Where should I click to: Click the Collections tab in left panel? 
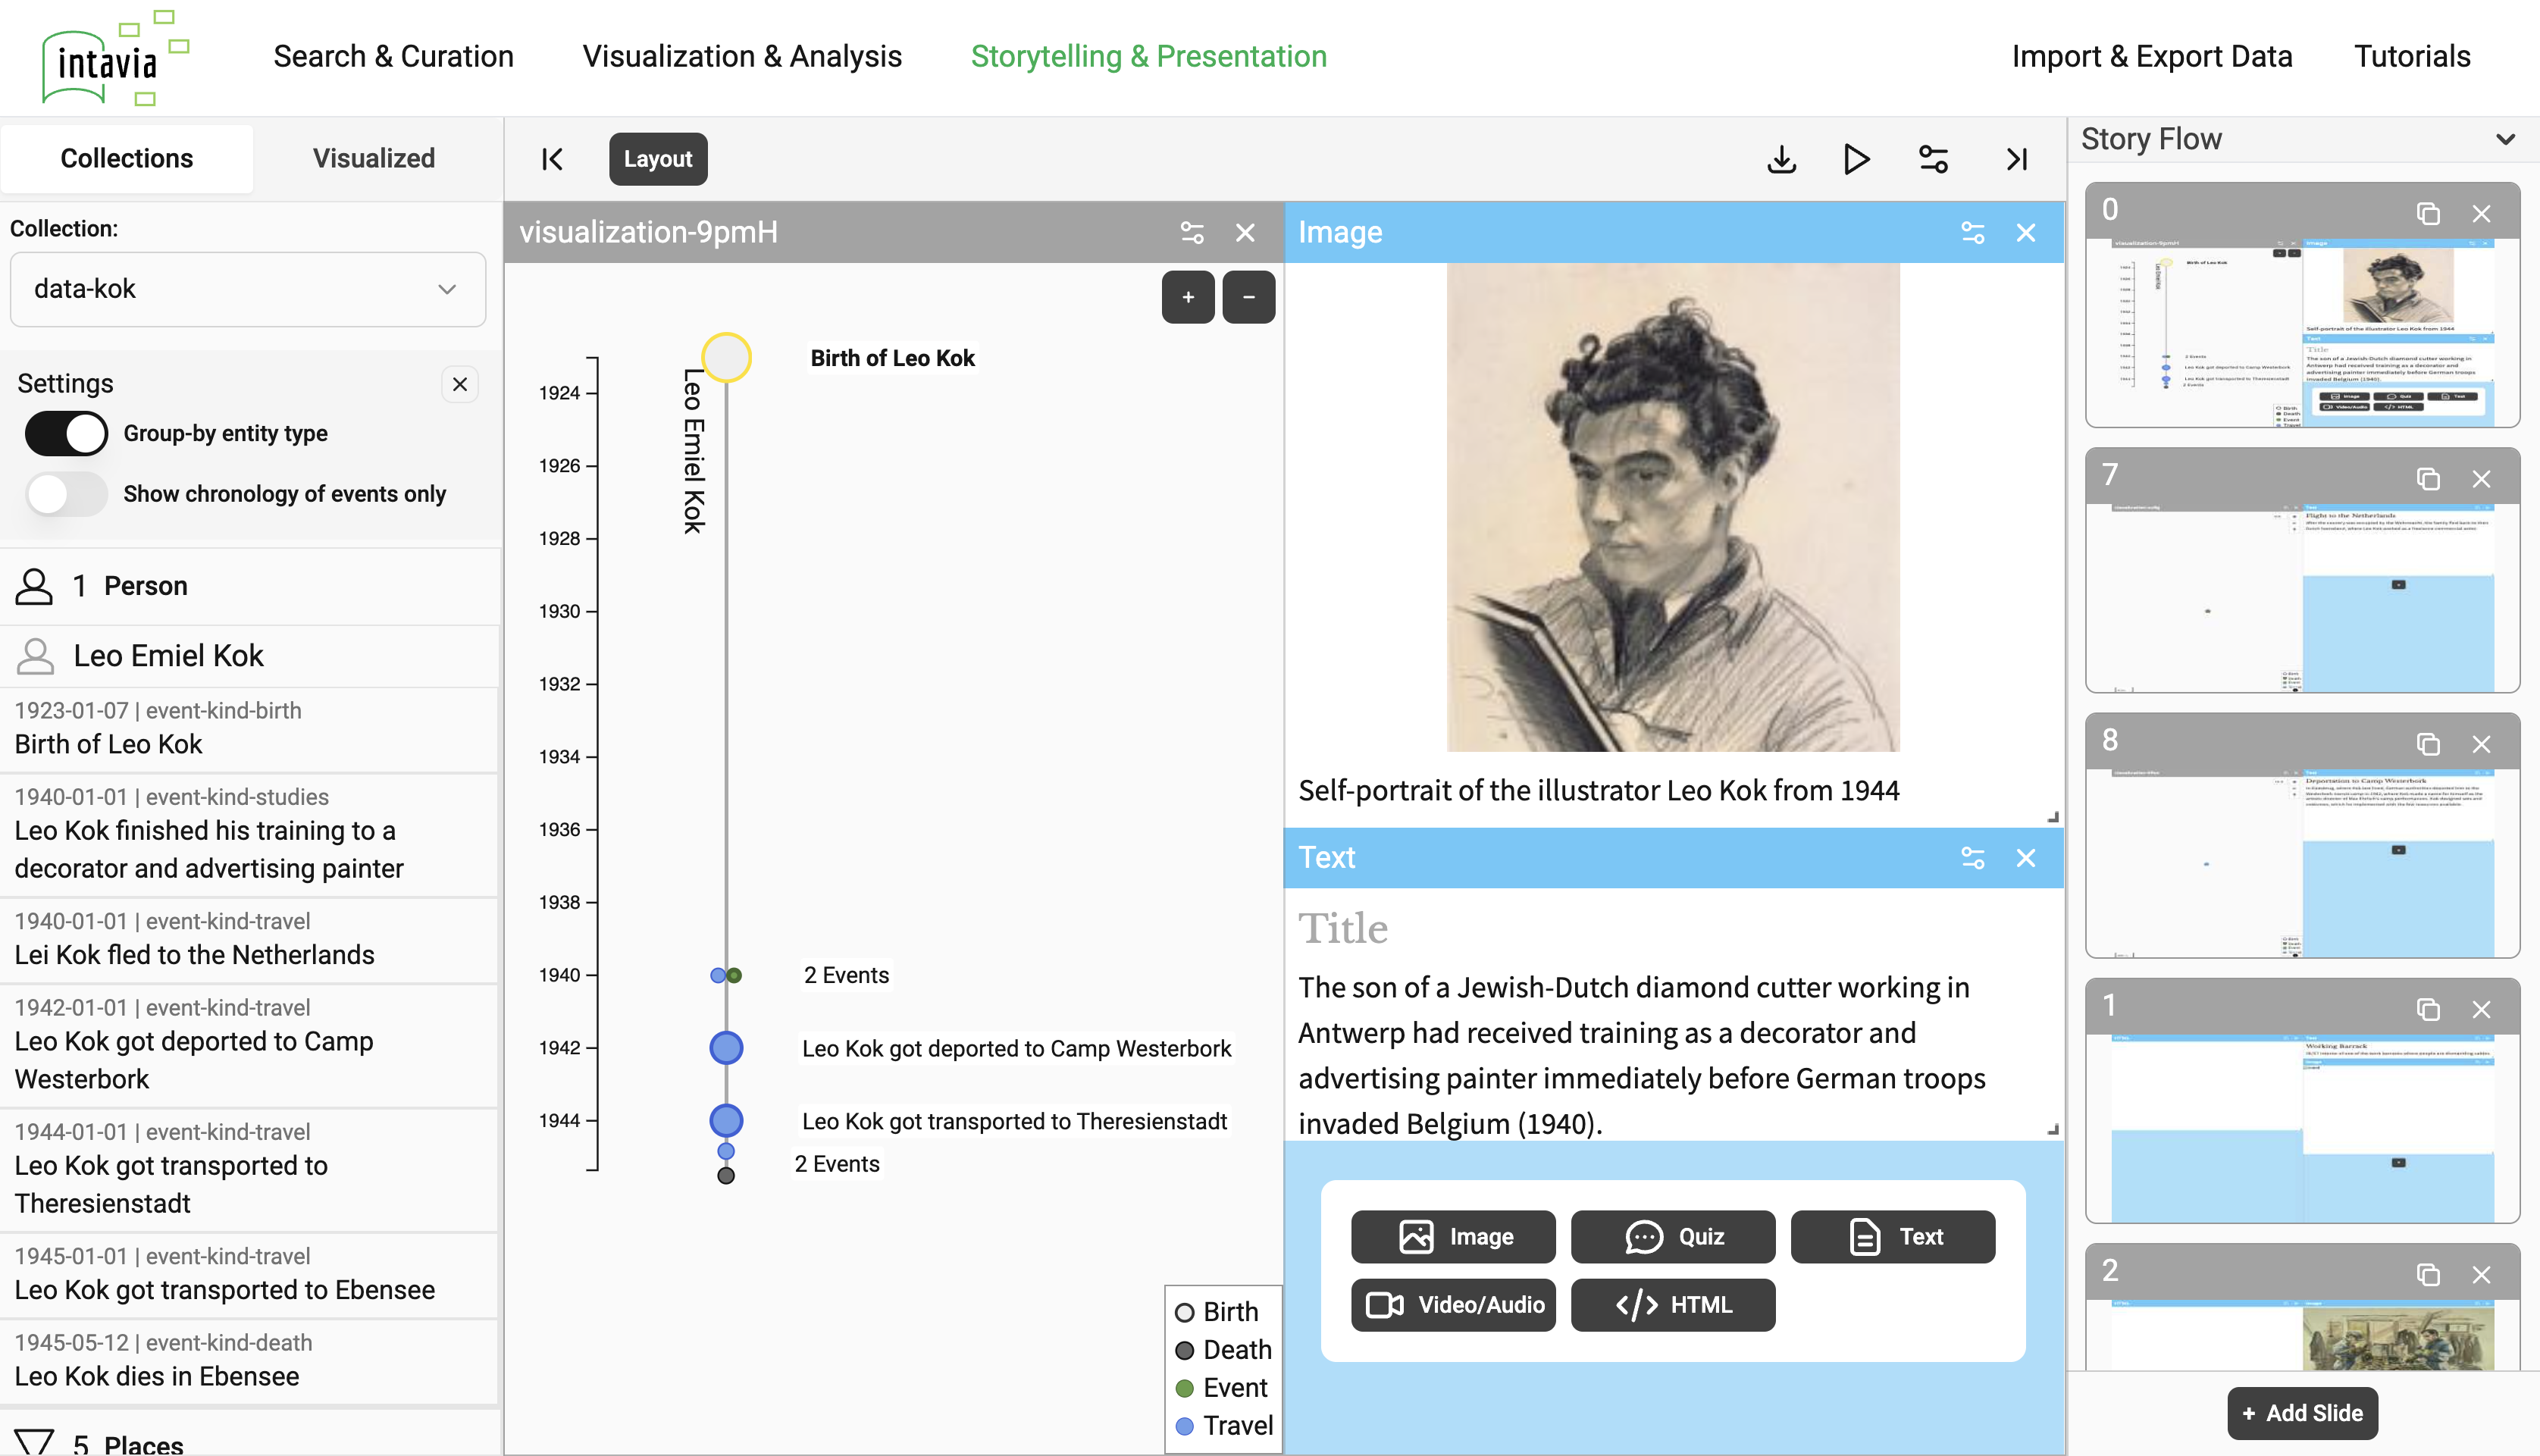tap(126, 155)
